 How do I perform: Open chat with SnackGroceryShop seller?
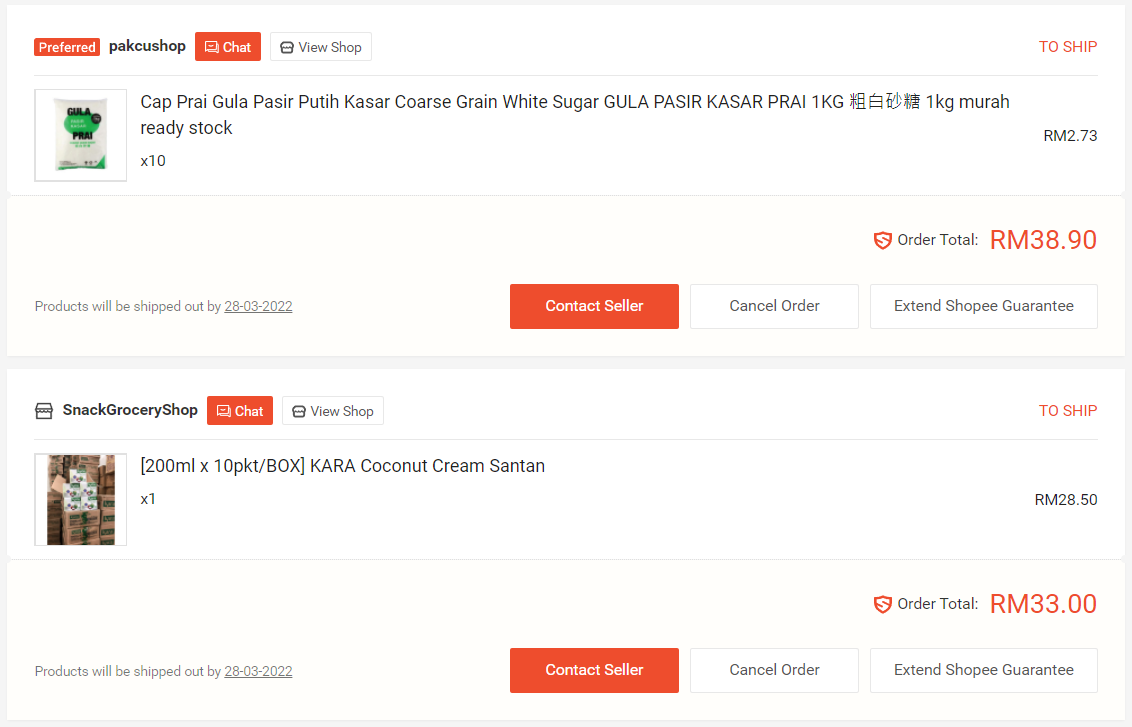click(x=239, y=411)
